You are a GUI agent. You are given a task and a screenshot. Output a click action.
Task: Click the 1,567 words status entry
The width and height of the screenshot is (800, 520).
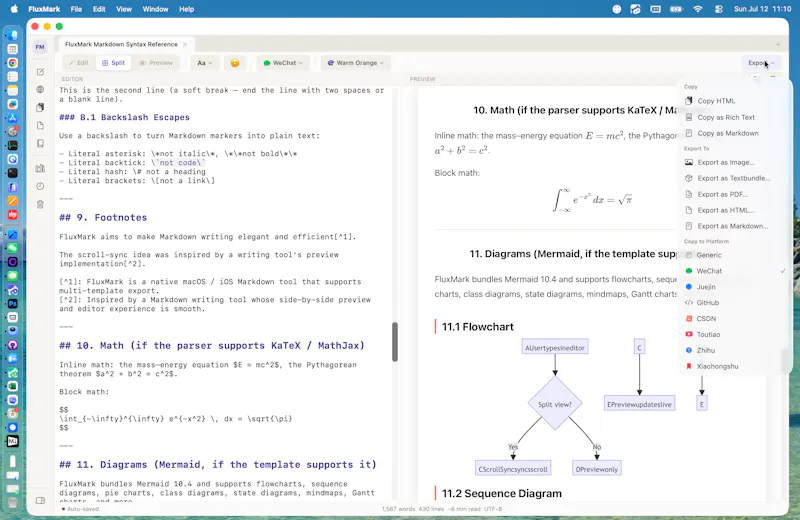[398, 509]
